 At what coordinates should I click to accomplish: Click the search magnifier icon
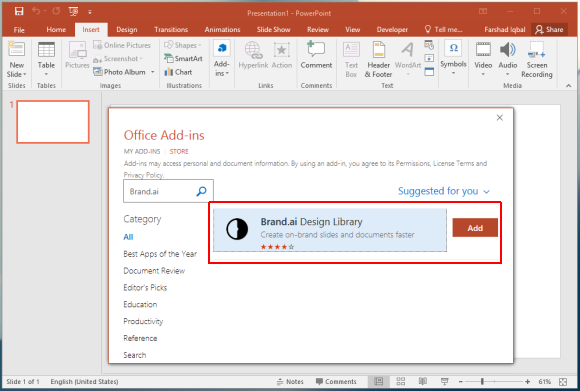(202, 191)
